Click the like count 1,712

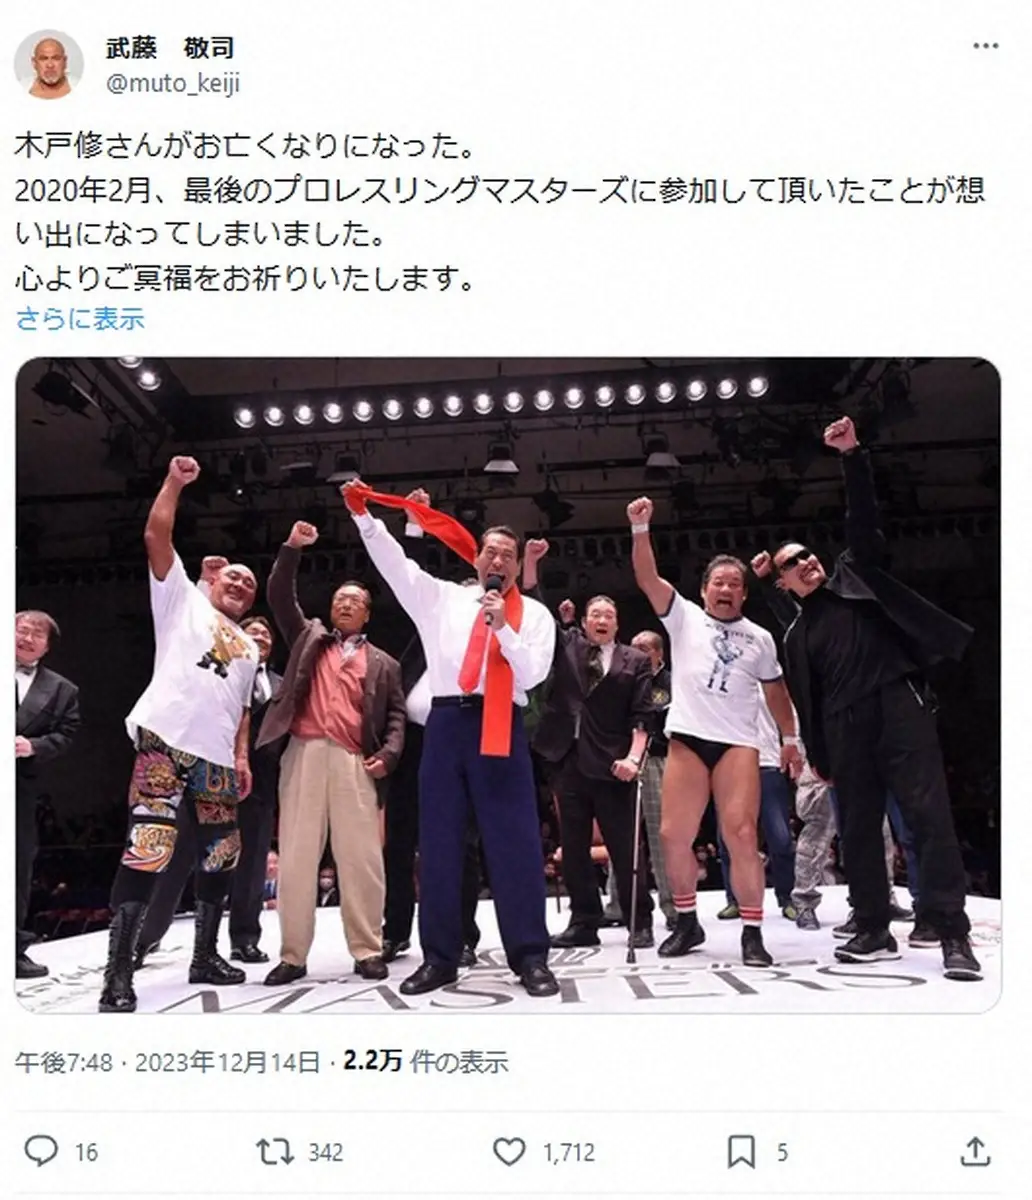pyautogui.click(x=568, y=1152)
